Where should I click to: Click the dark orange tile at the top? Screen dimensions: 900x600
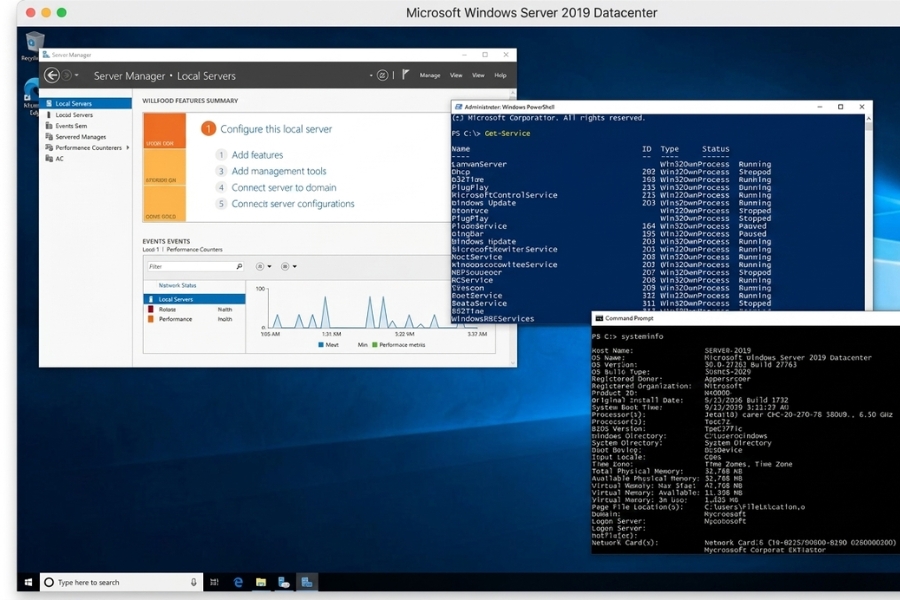click(165, 131)
